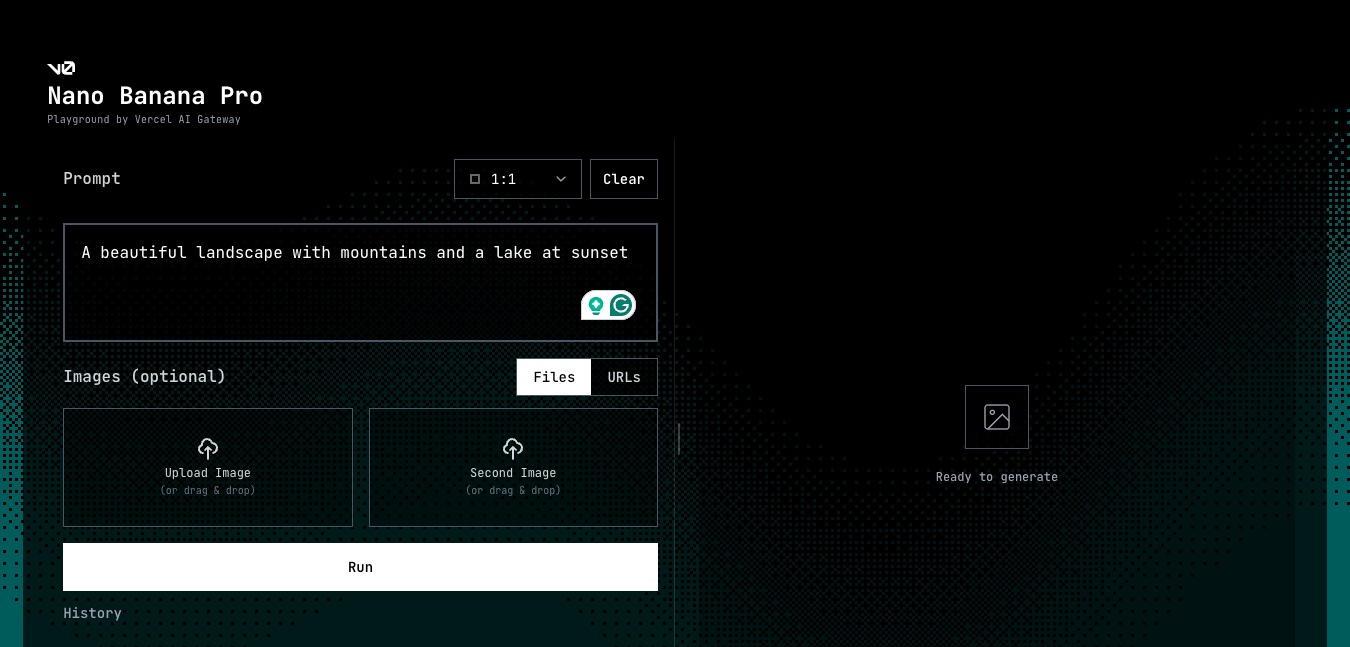Click the upload cloud icon in Second Image box
Screen dimensions: 1350x647
513,448
